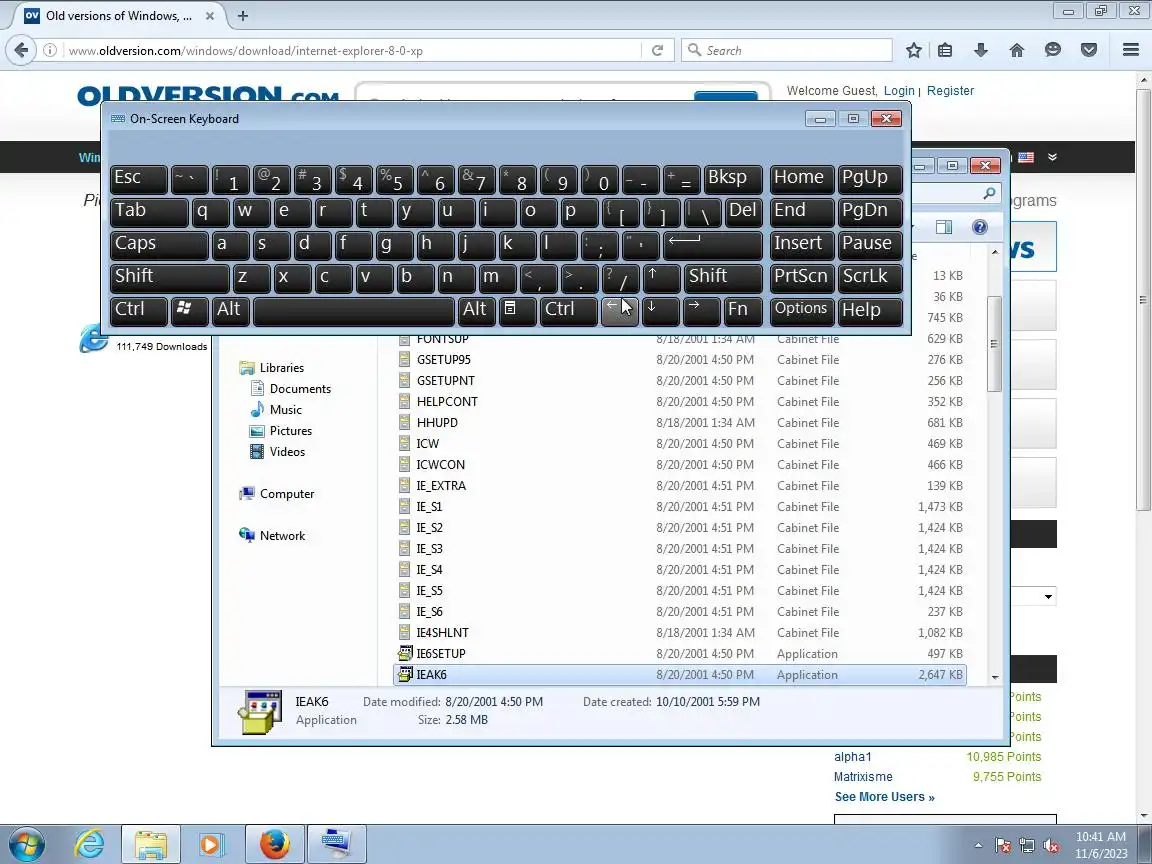Open a new Firefox tab
The width and height of the screenshot is (1152, 864).
click(243, 15)
